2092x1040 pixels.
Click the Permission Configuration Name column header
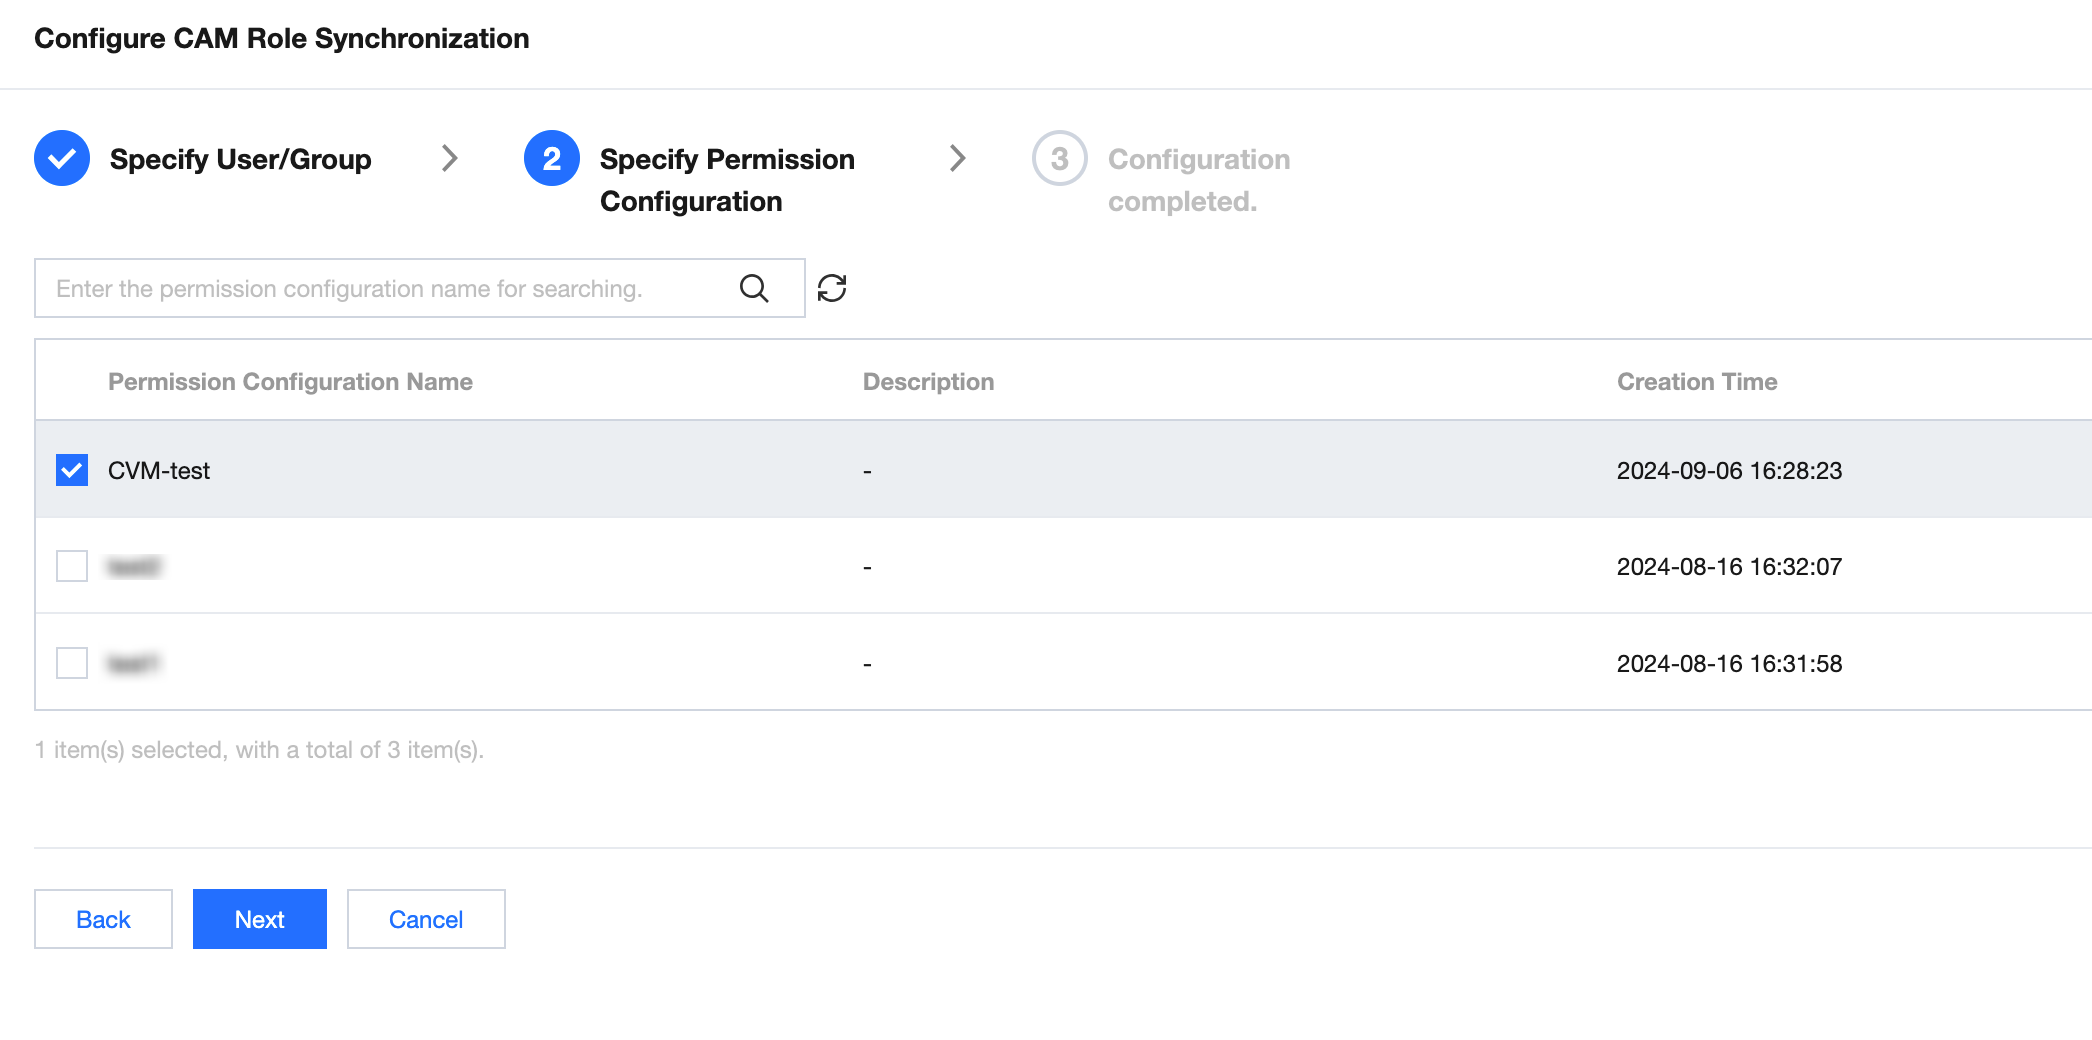(x=290, y=382)
